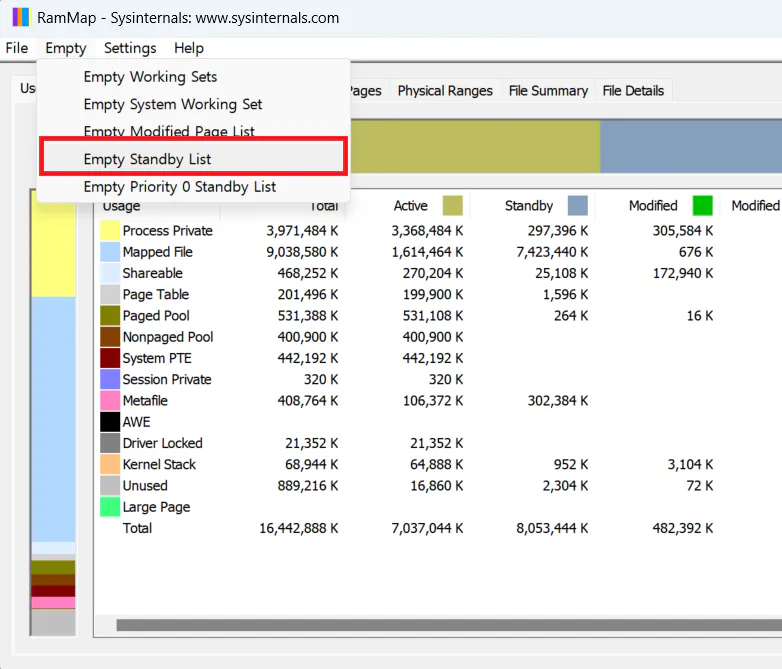Select the Paged Pool row label
782x669 pixels.
(156, 315)
